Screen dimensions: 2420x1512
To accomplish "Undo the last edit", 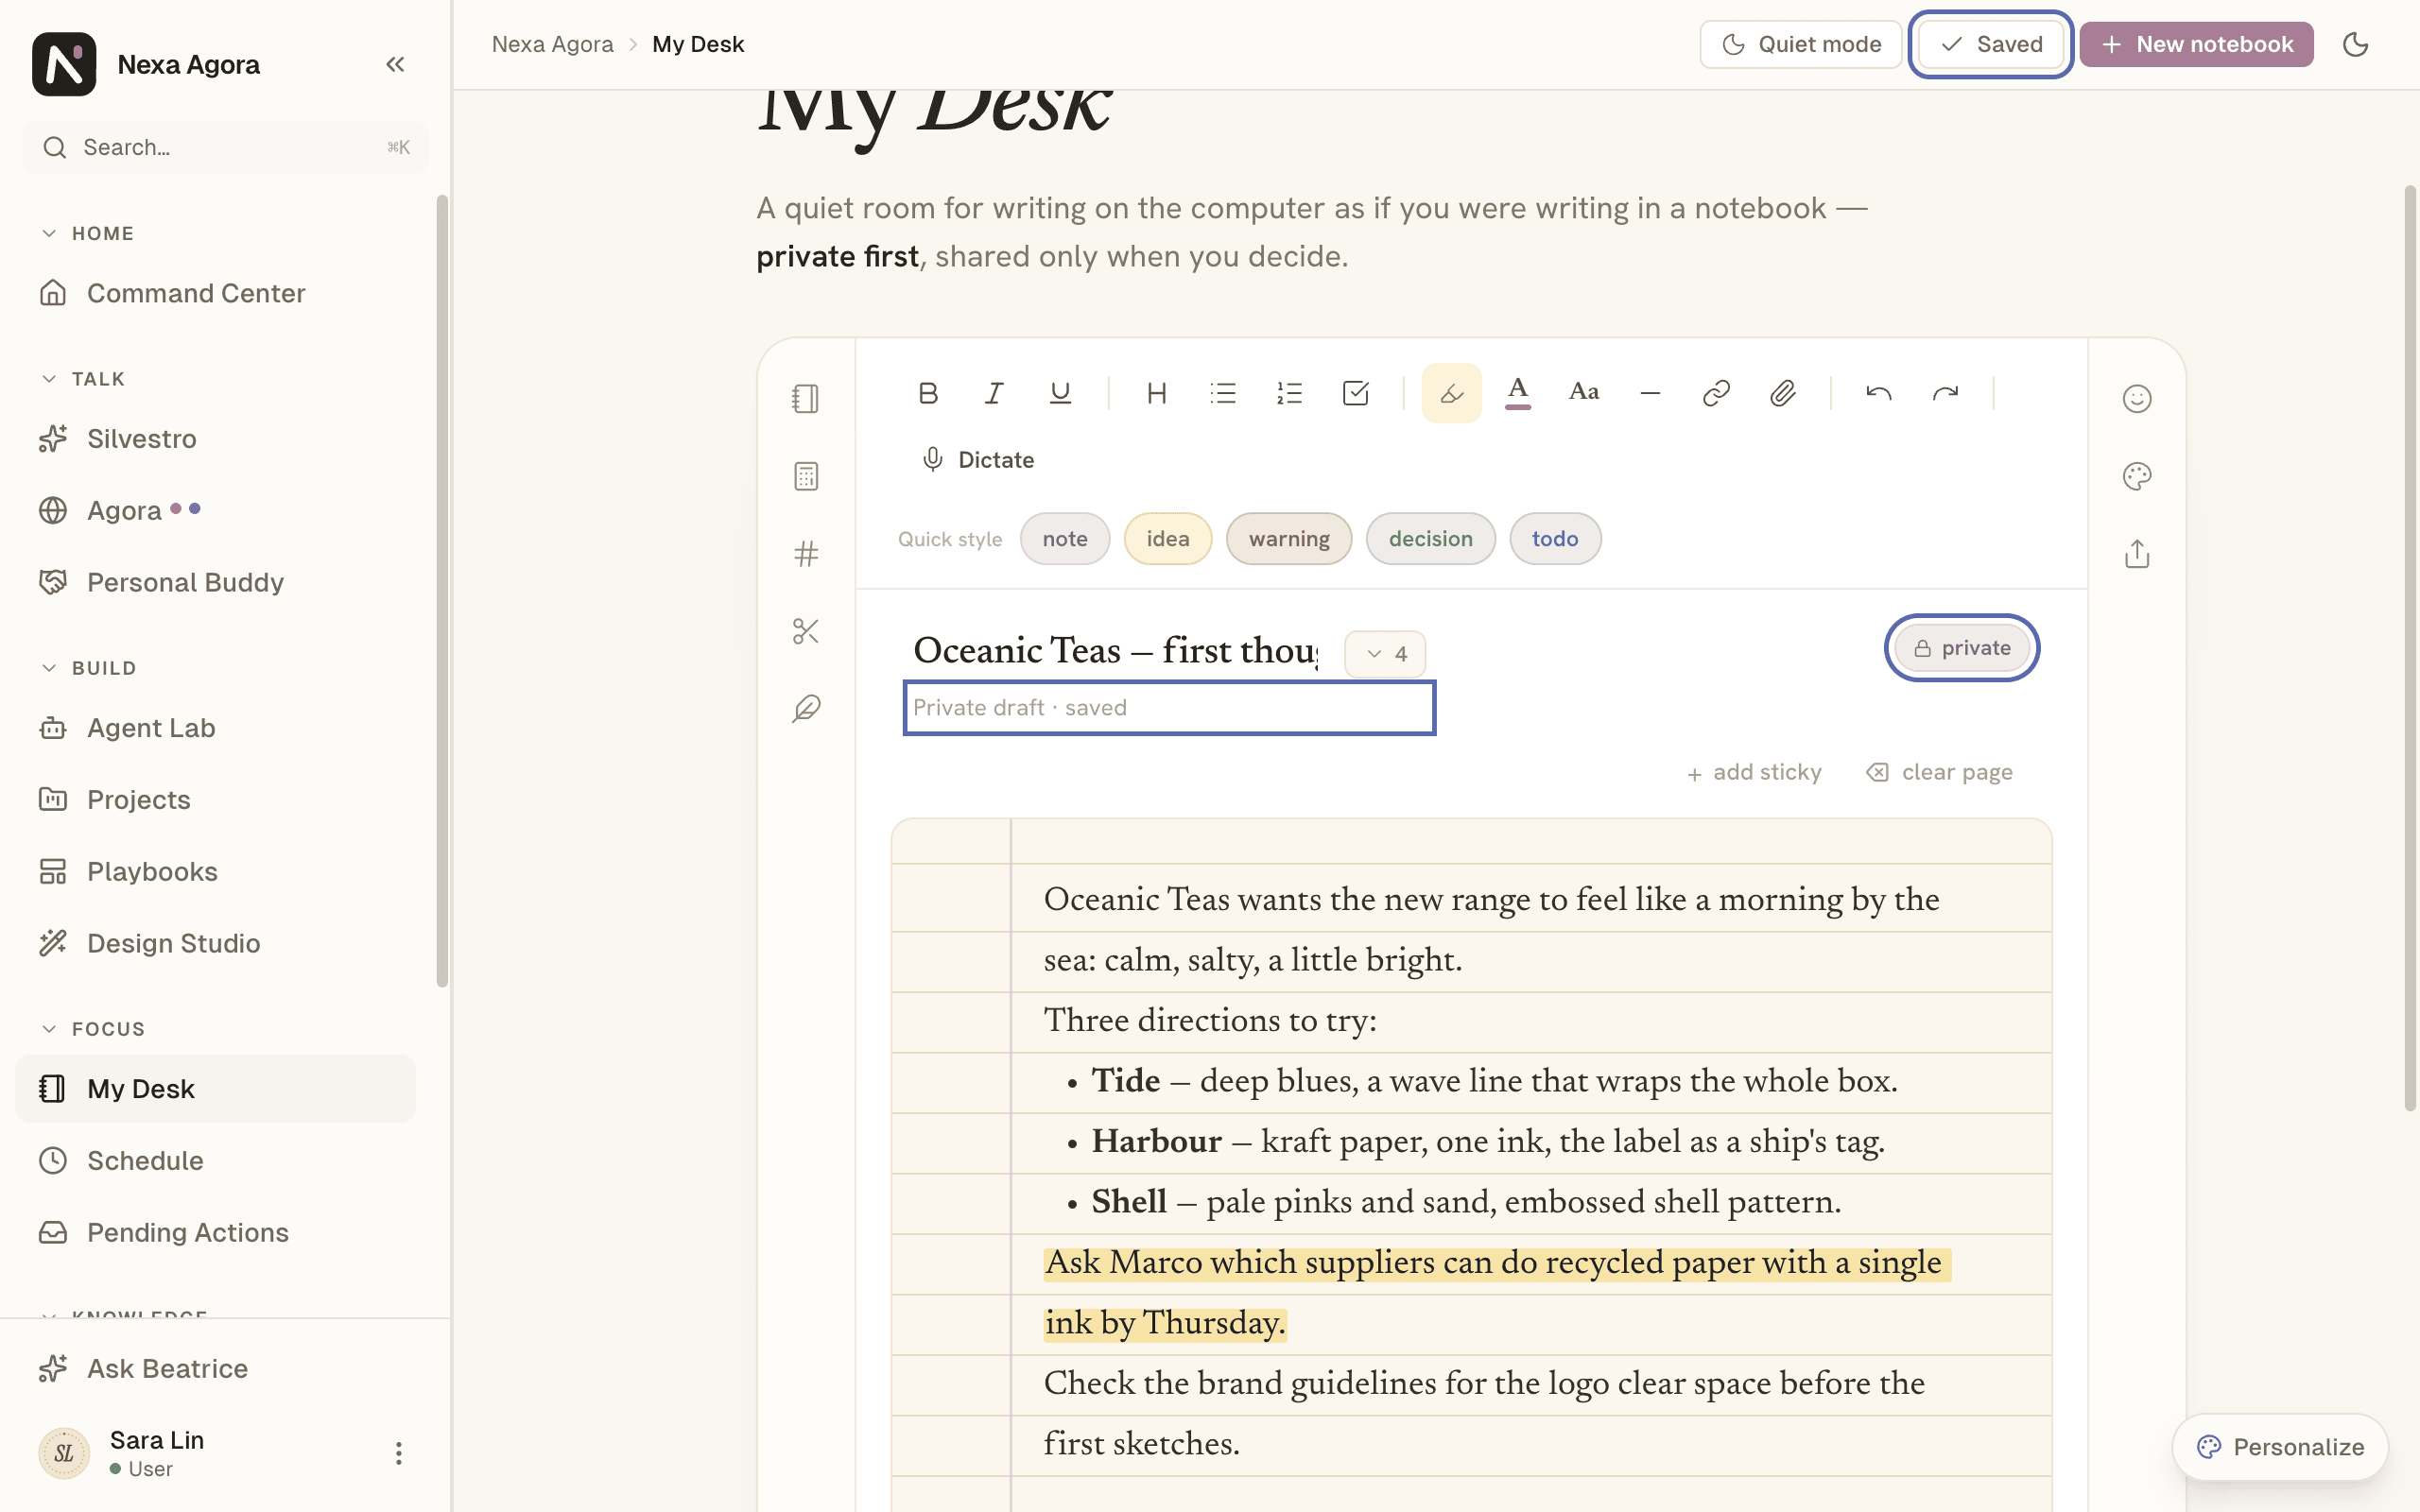I will pyautogui.click(x=1879, y=393).
